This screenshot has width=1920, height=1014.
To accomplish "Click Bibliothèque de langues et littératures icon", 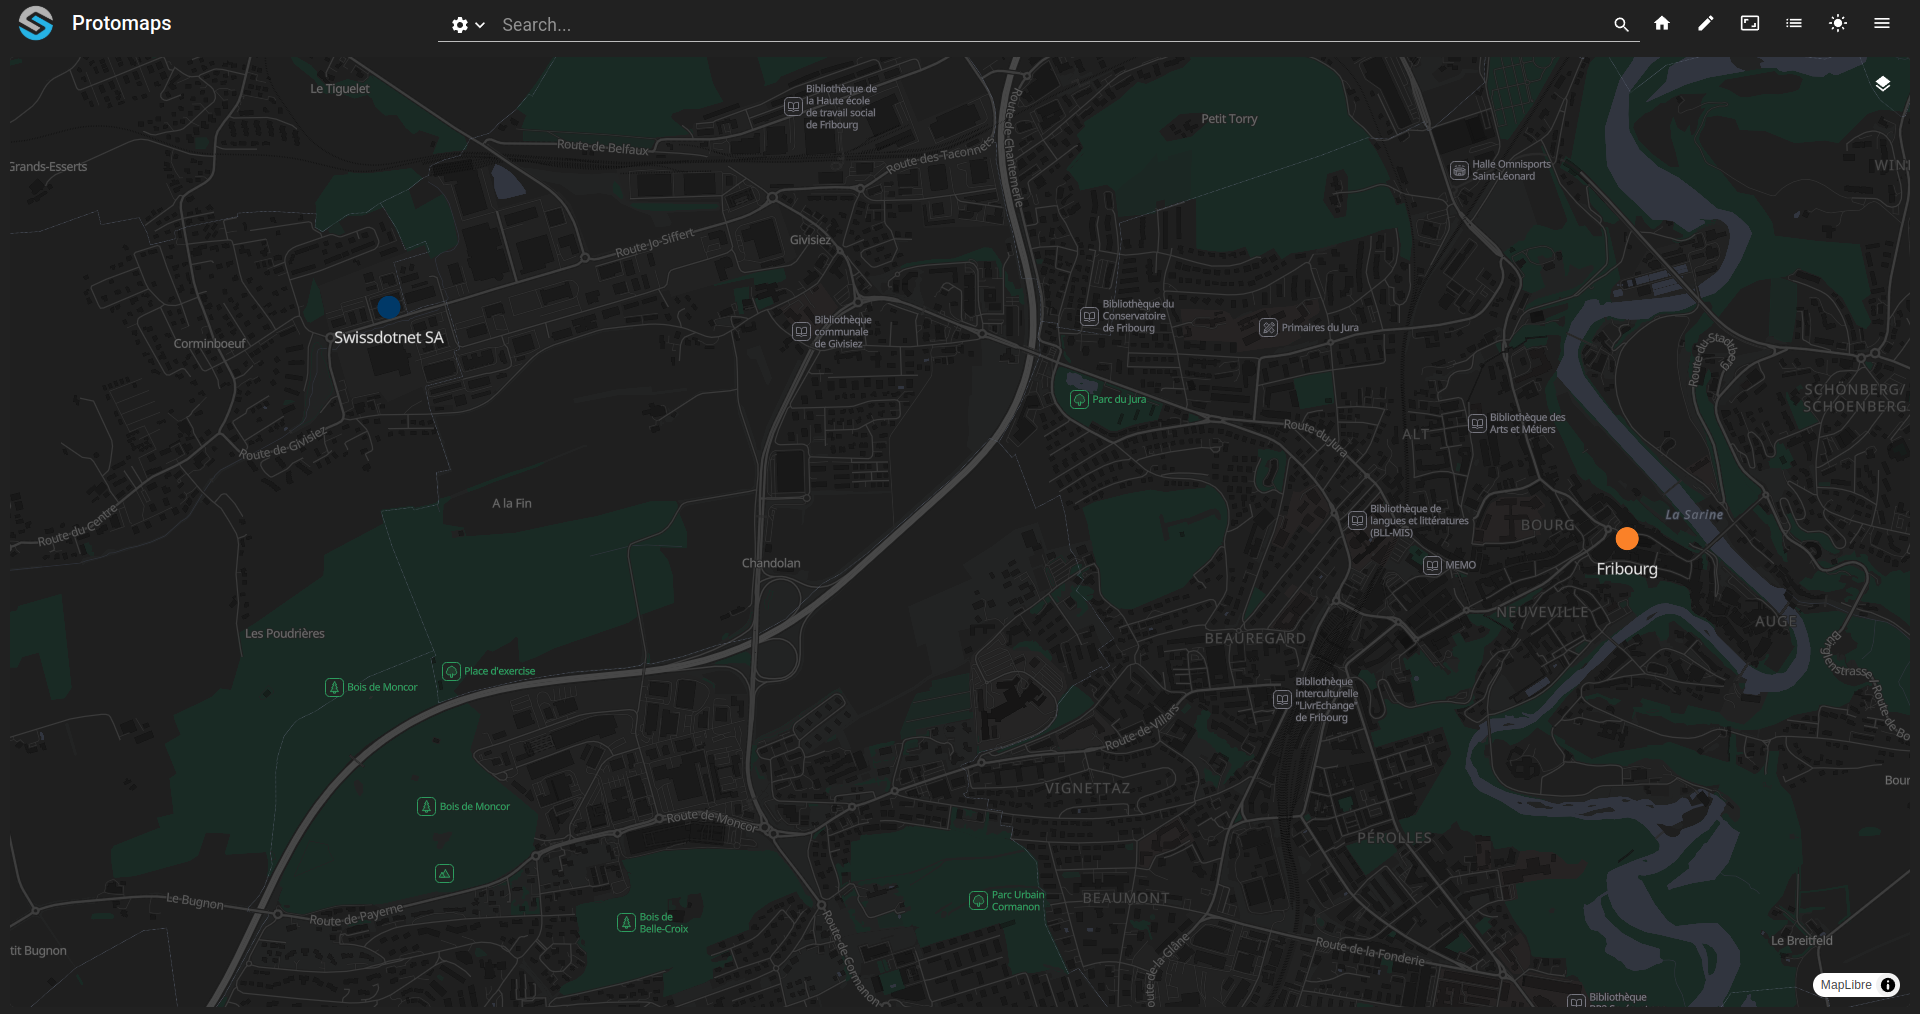I will coord(1357,521).
